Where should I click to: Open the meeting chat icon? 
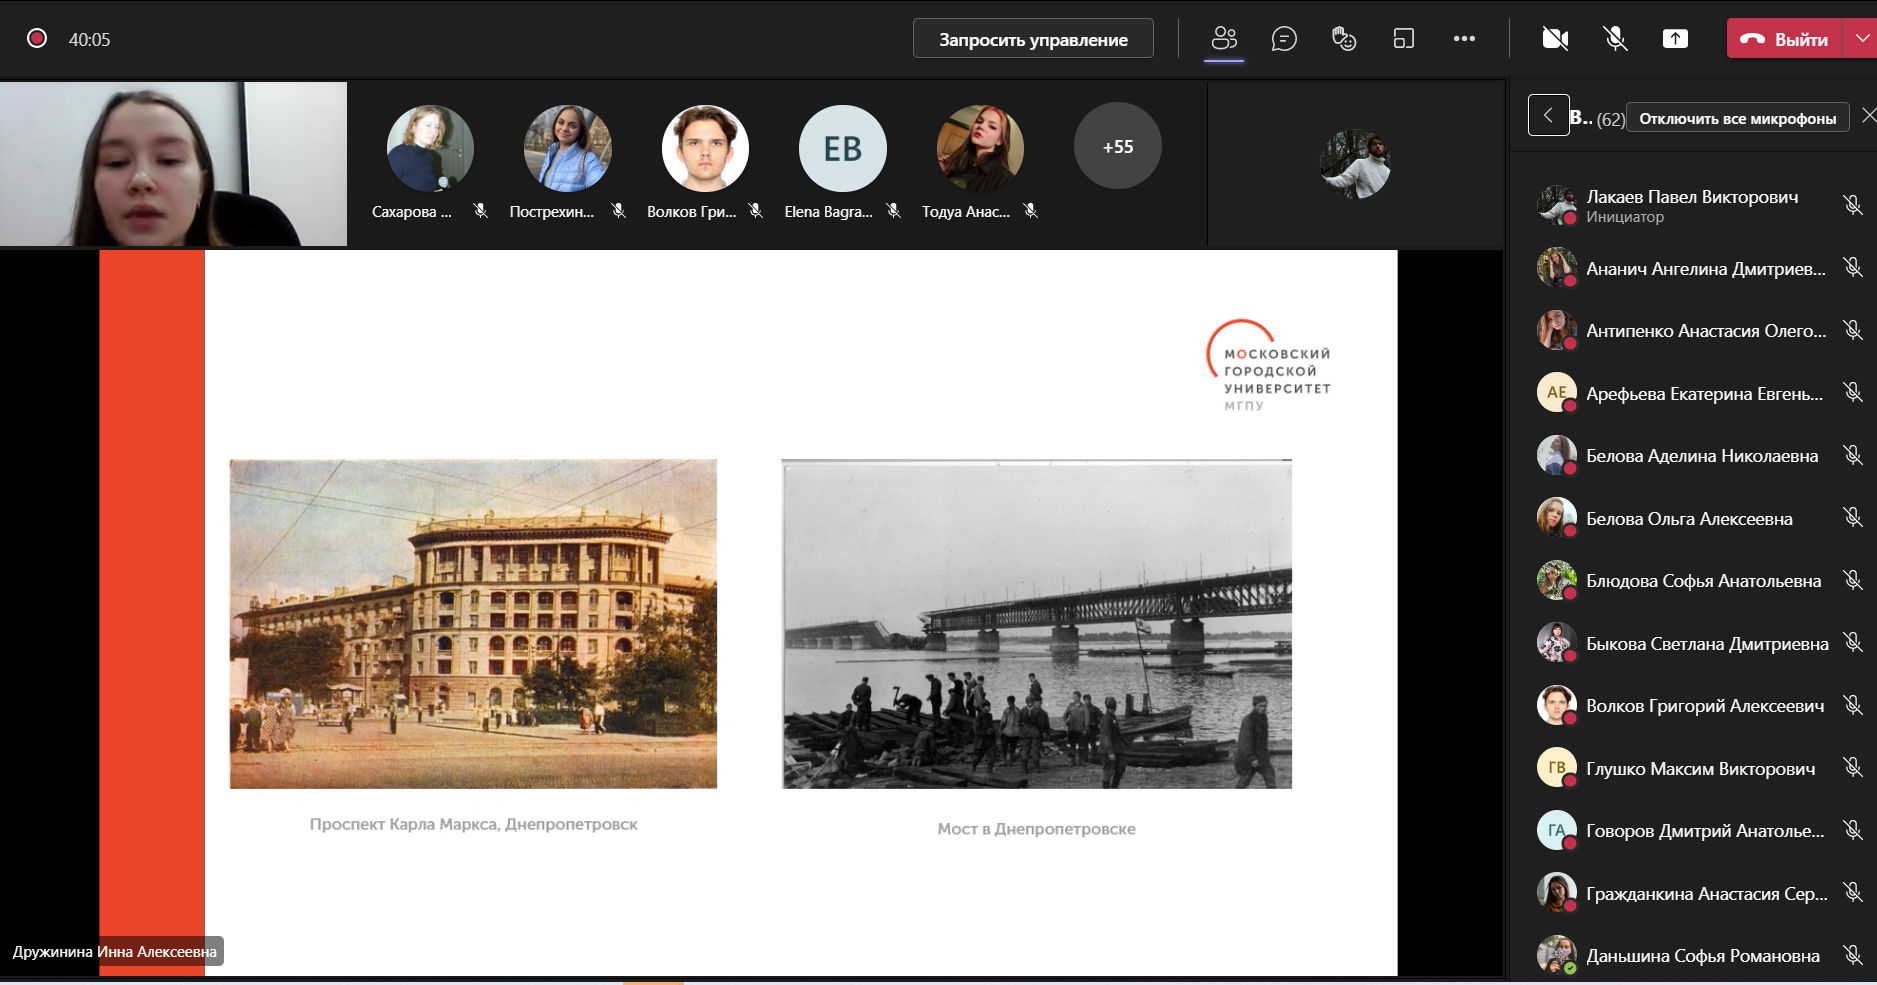pyautogui.click(x=1284, y=39)
